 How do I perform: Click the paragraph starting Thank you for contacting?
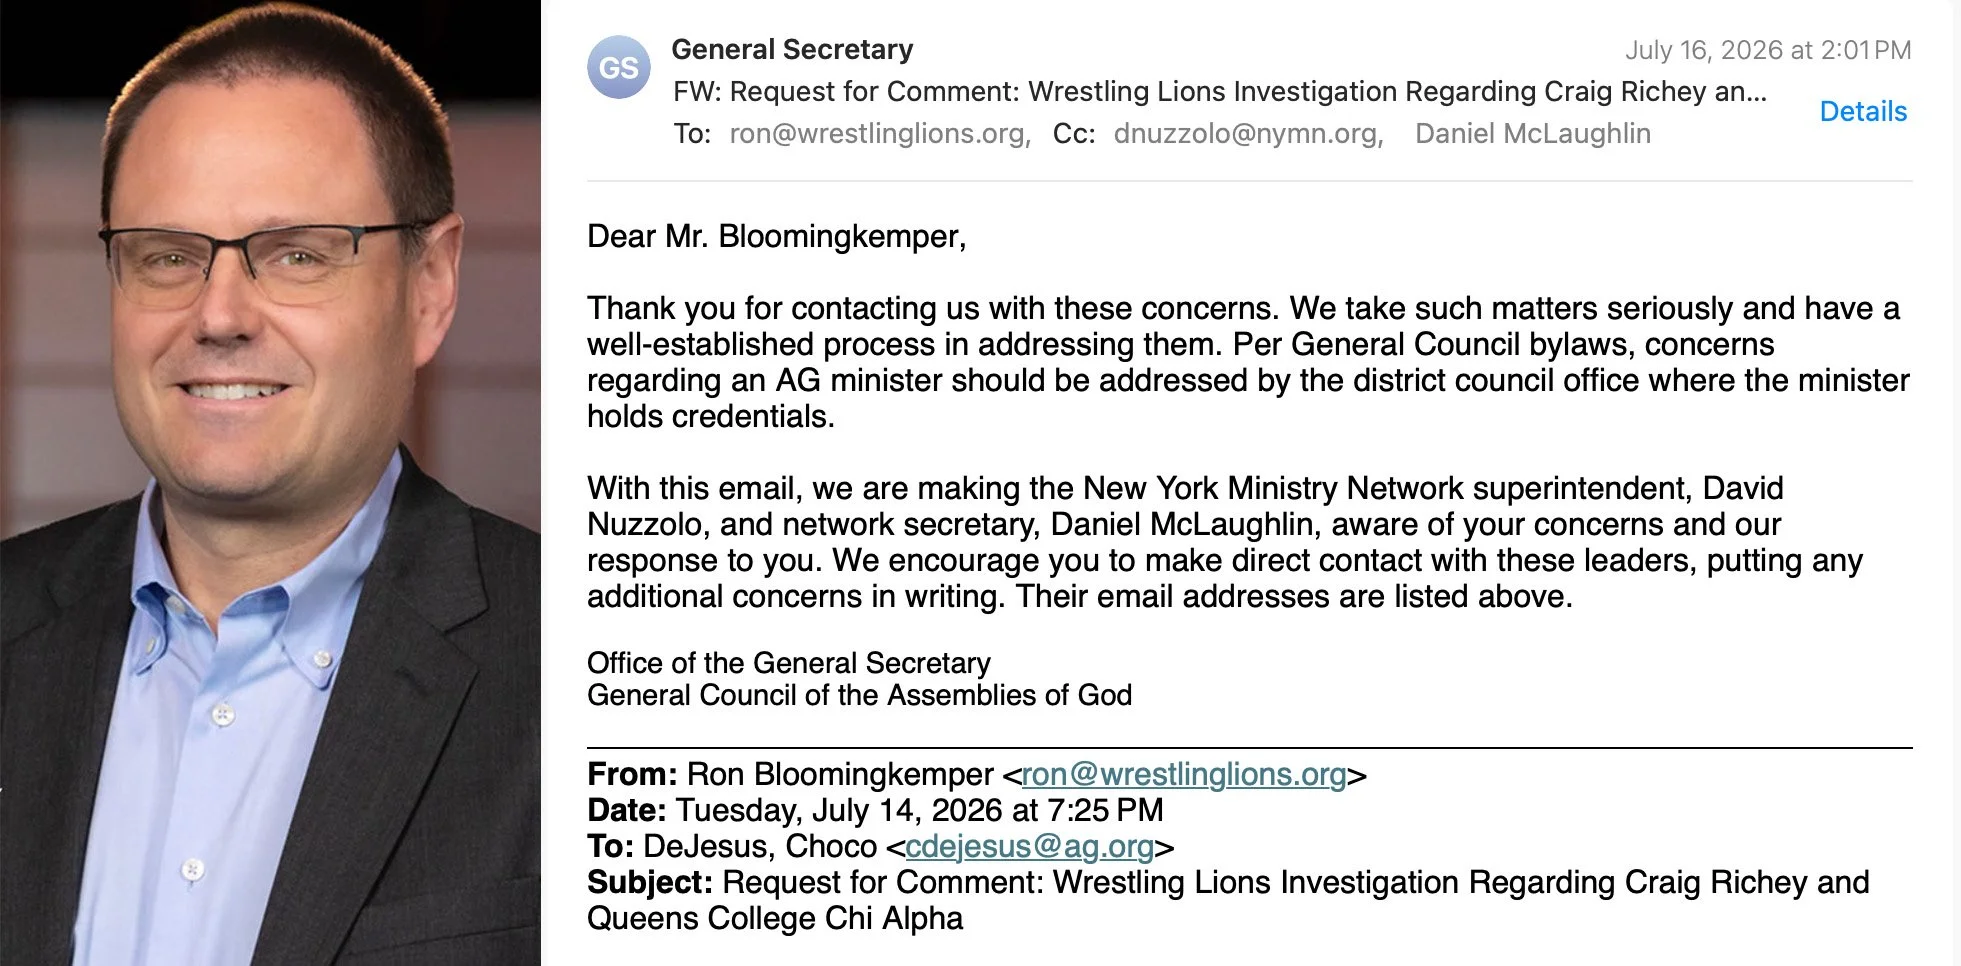point(1247,362)
